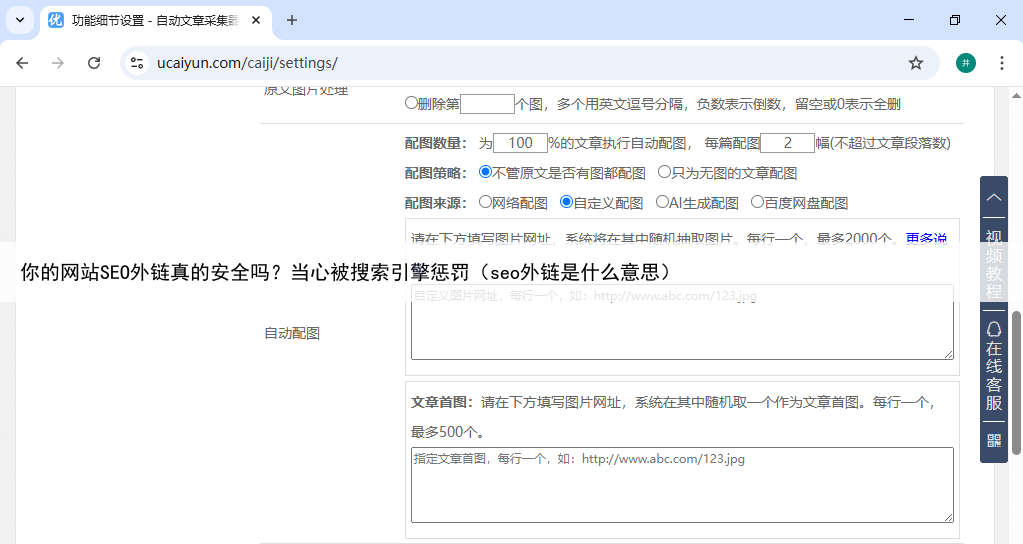Click the browser back arrow
Viewport: 1023px width, 544px height.
coord(22,63)
